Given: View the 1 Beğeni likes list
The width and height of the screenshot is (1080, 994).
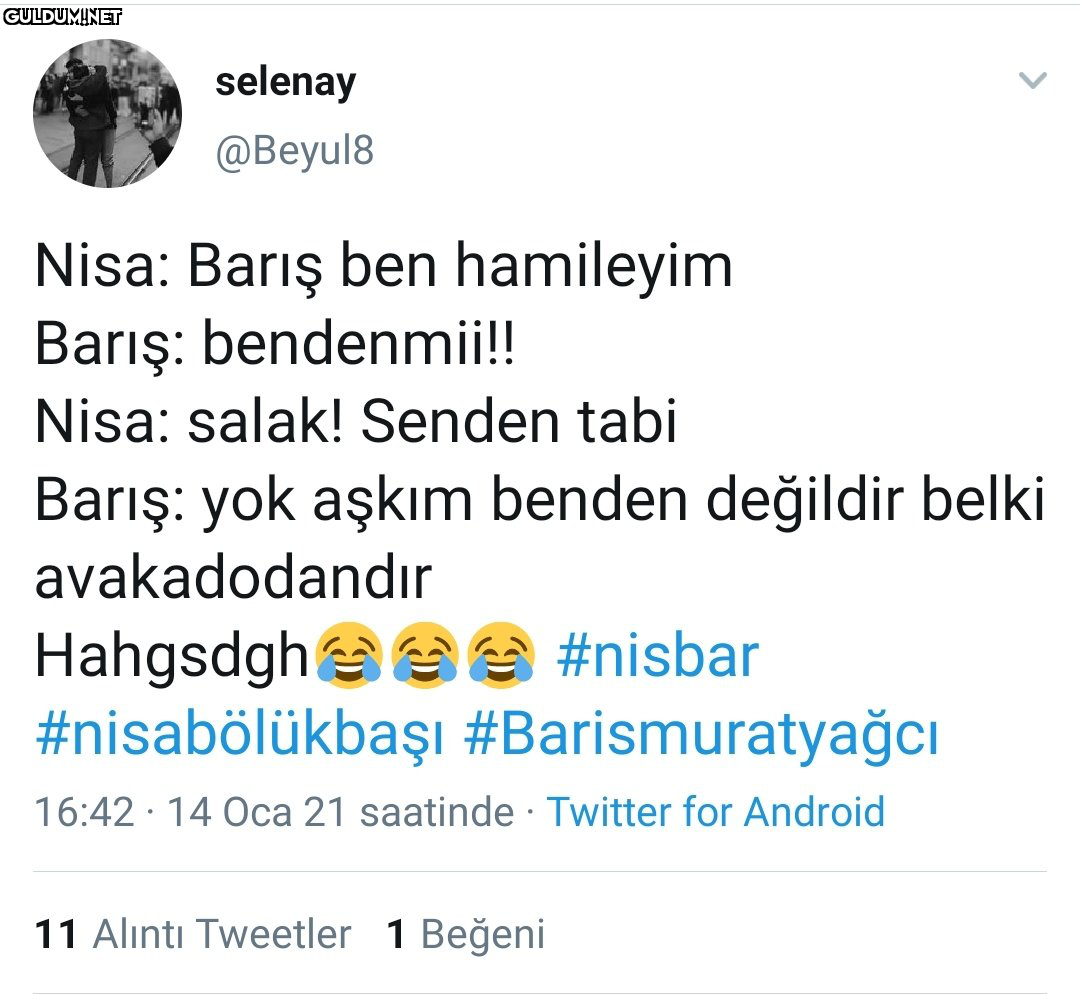Looking at the screenshot, I should (x=466, y=934).
